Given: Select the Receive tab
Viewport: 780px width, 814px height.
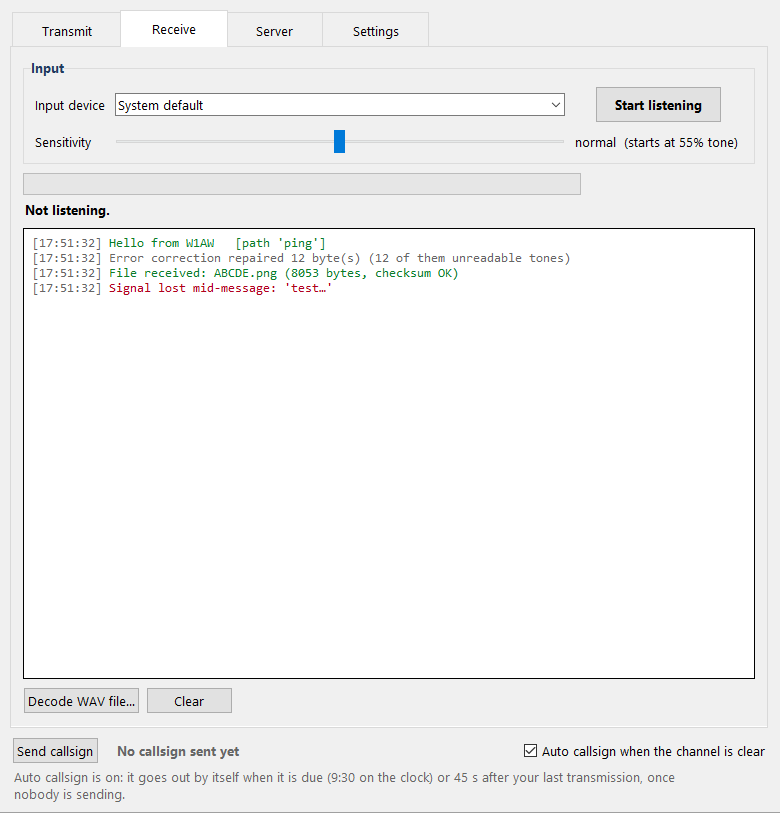Looking at the screenshot, I should click(174, 30).
